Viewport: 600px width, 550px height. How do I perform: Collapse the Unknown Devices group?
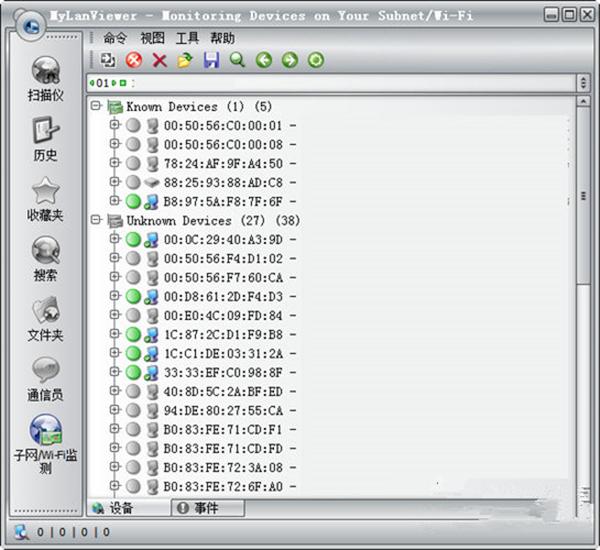click(x=96, y=220)
